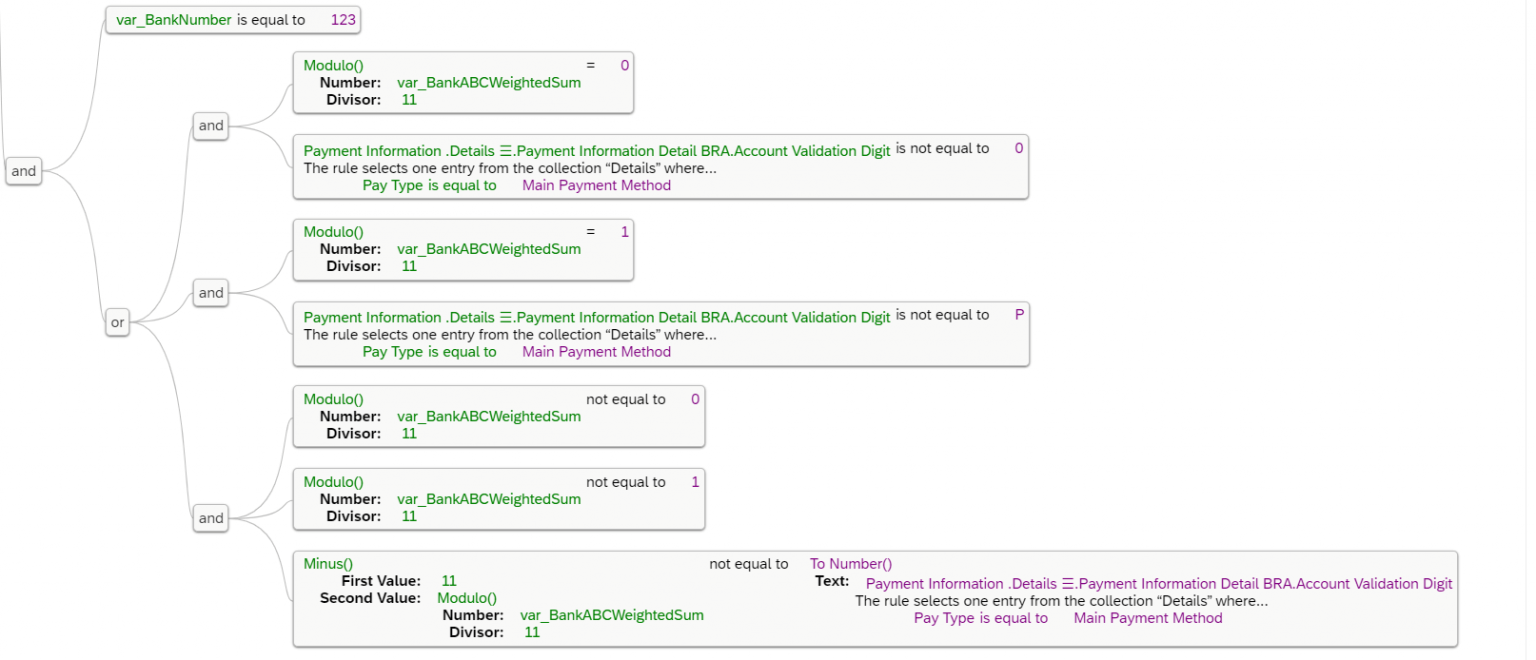This screenshot has height=660, width=1536.
Task: Click the Divisor value 11 in the first Modulo
Action: (409, 99)
